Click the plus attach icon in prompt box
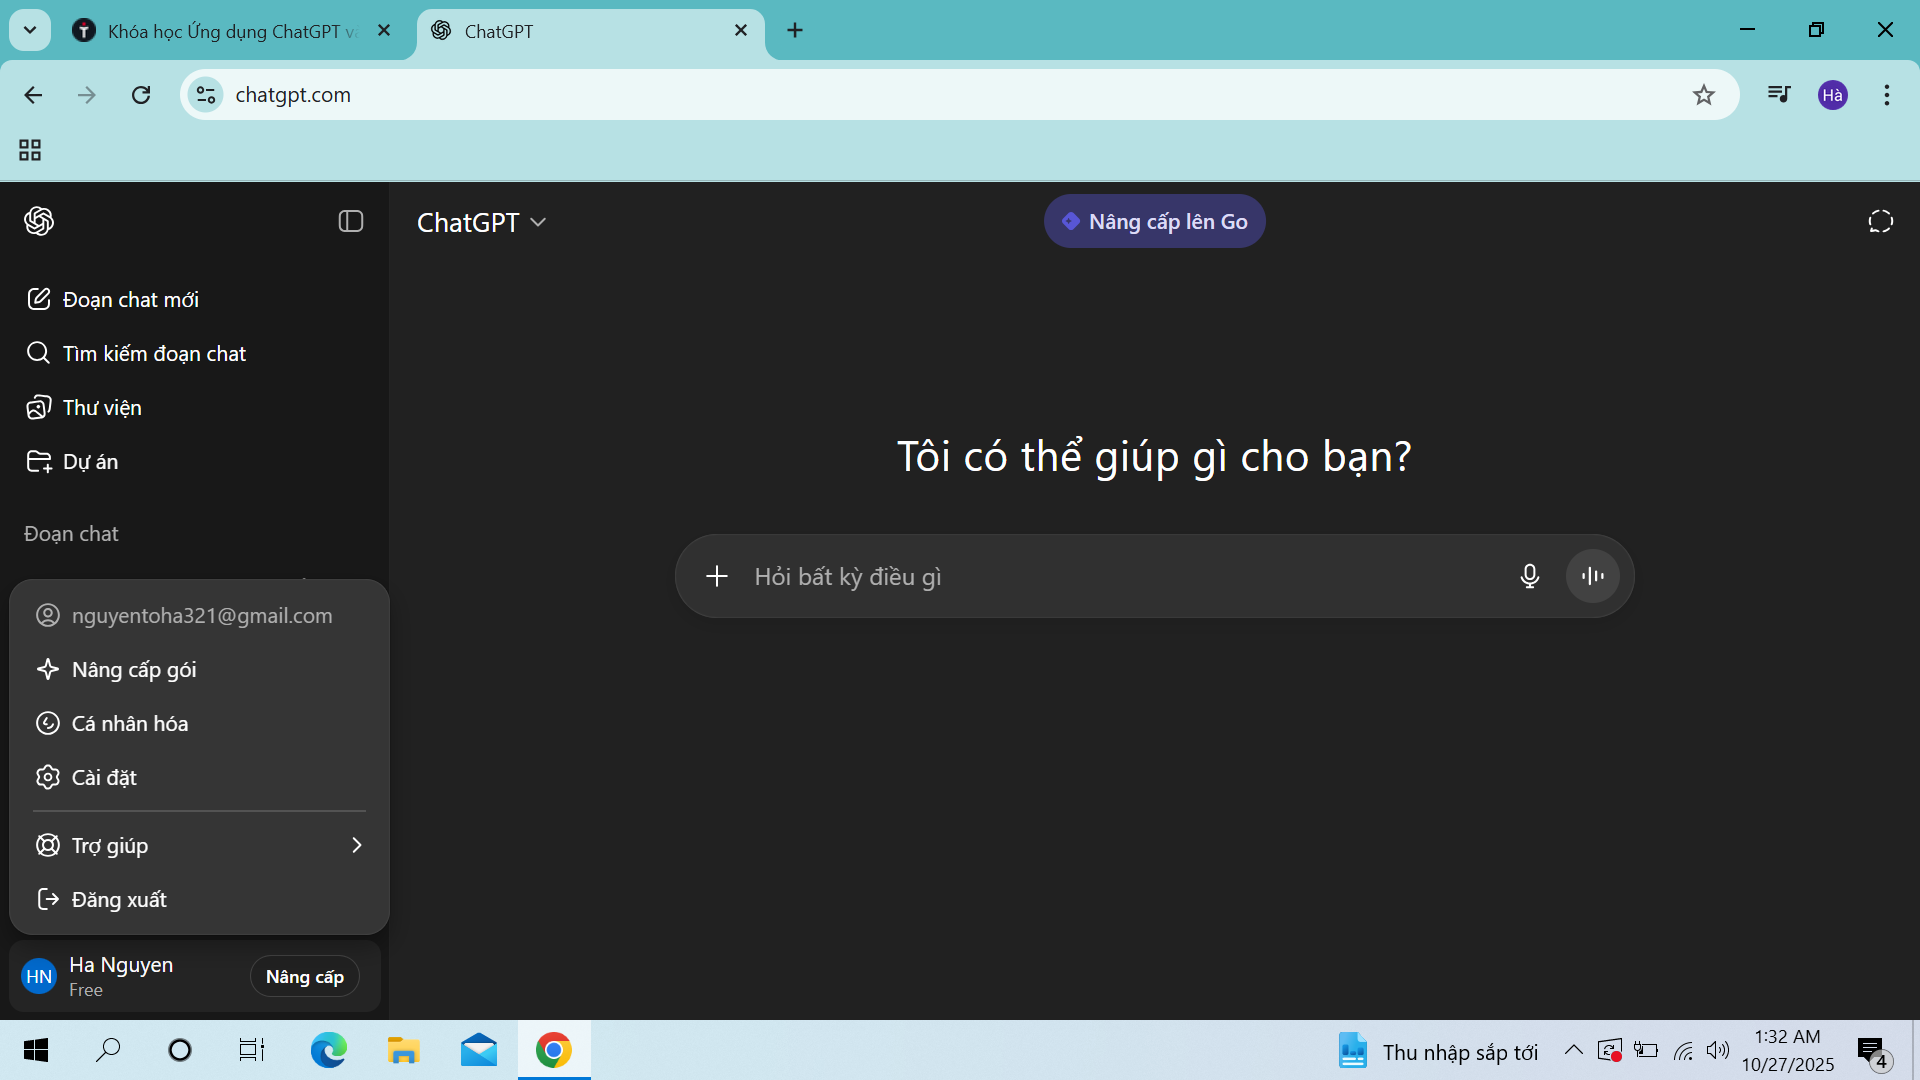Viewport: 1920px width, 1080px height. (717, 576)
